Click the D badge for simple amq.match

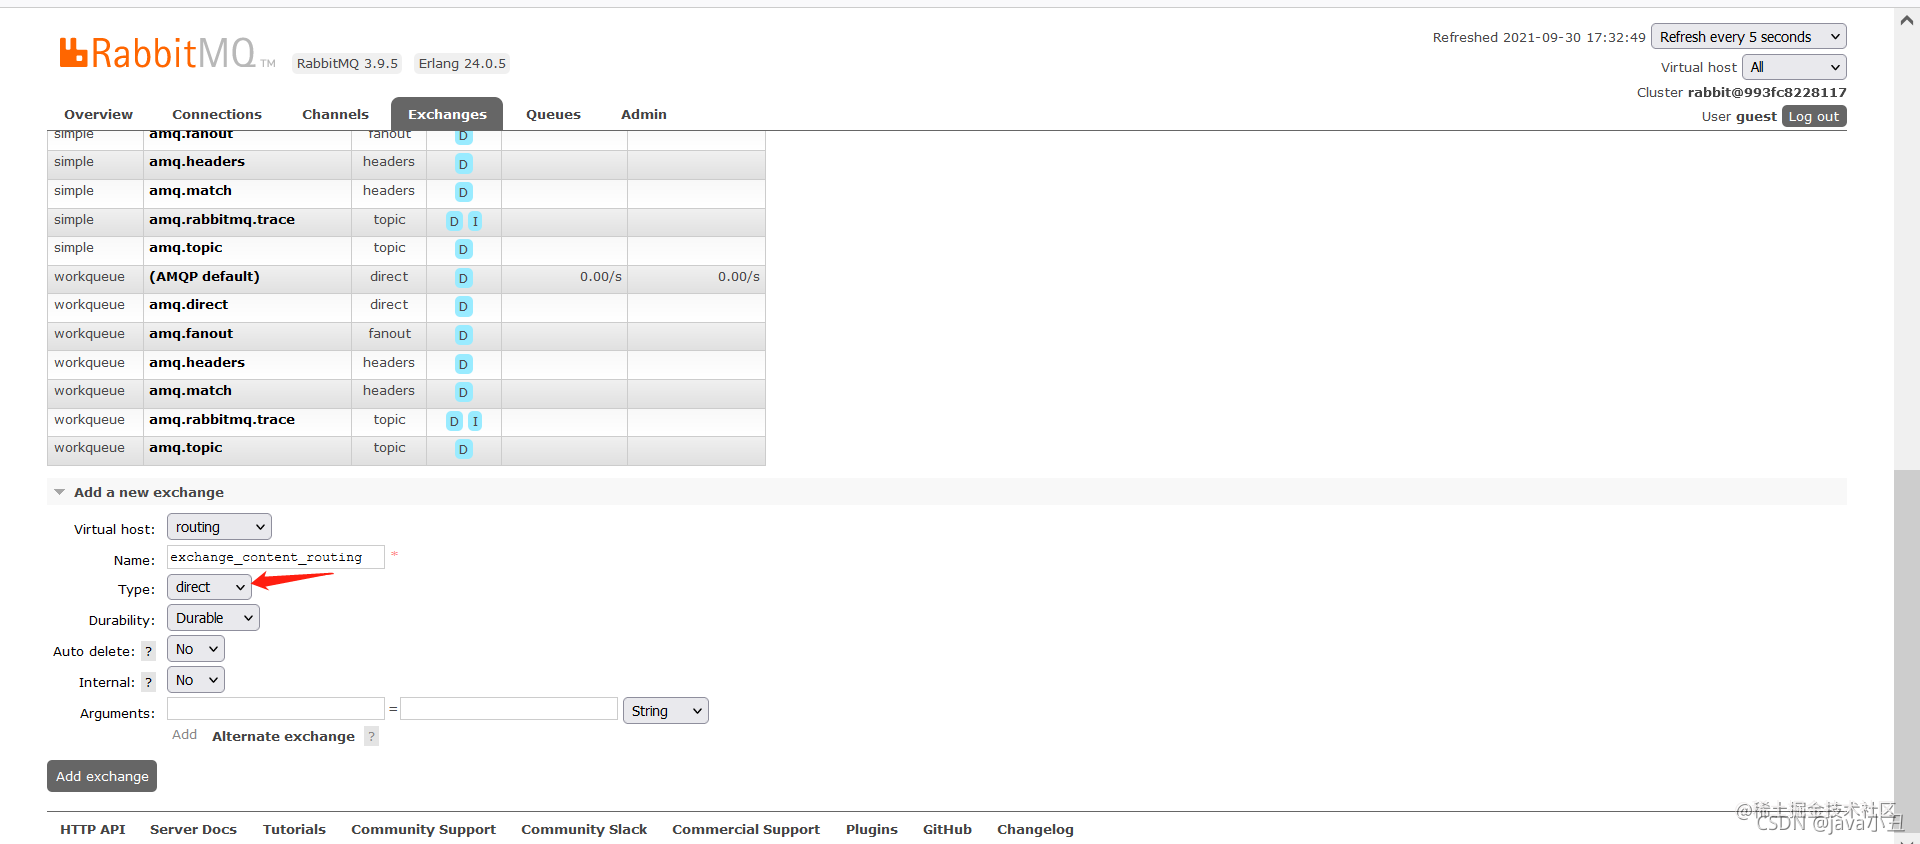(x=463, y=192)
